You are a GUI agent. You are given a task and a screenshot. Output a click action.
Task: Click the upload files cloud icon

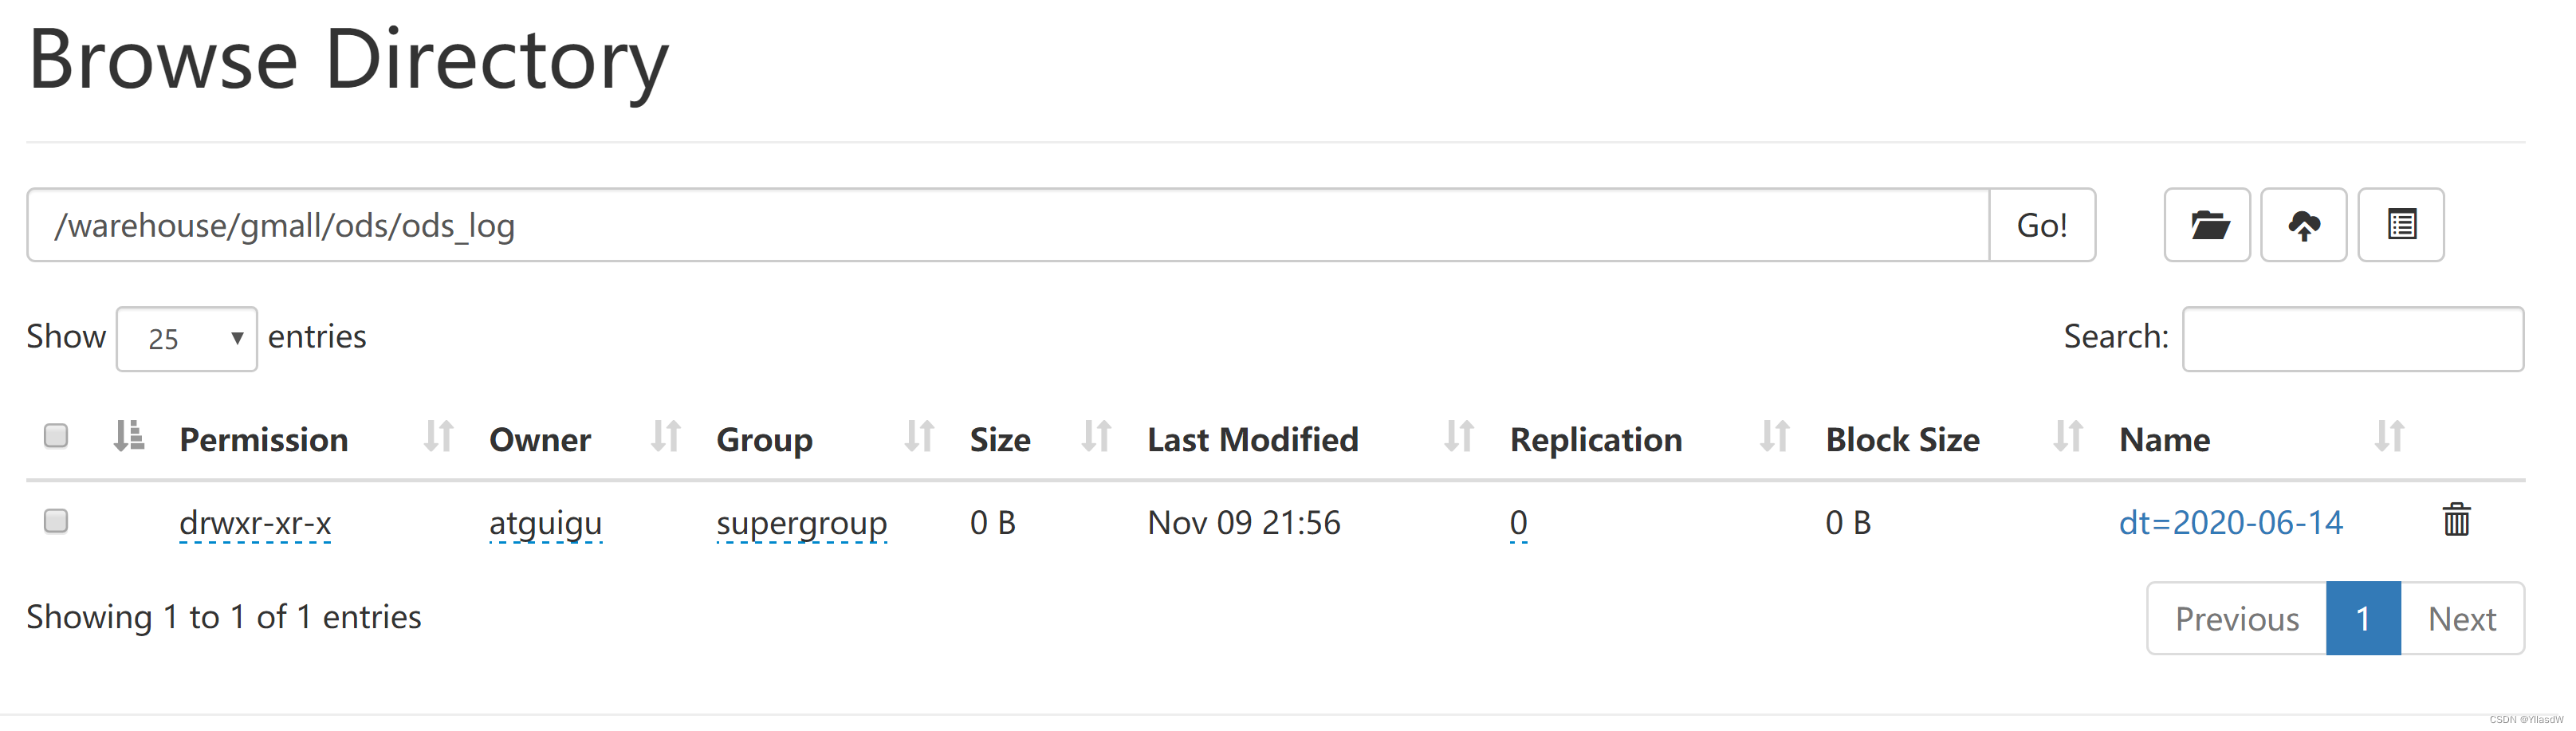click(2303, 225)
